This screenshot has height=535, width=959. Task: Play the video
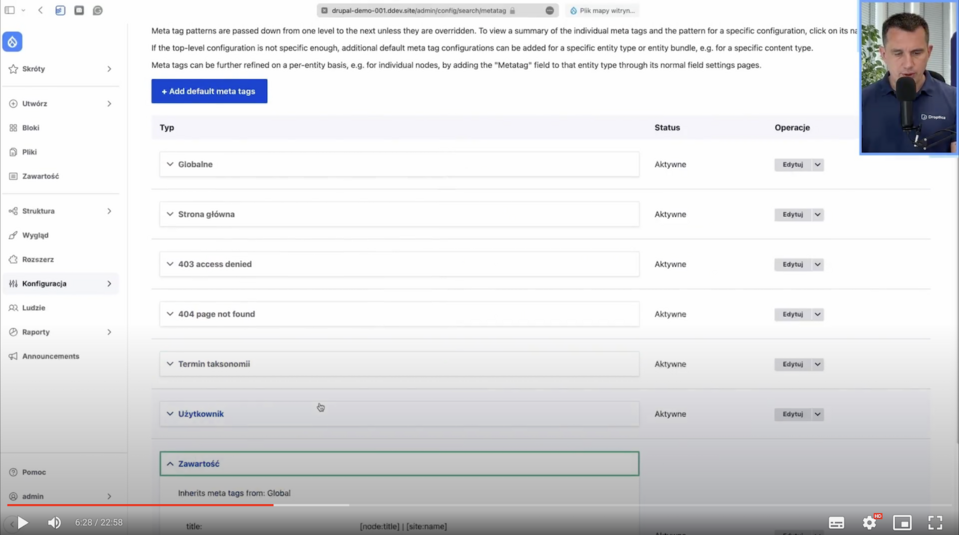point(23,523)
